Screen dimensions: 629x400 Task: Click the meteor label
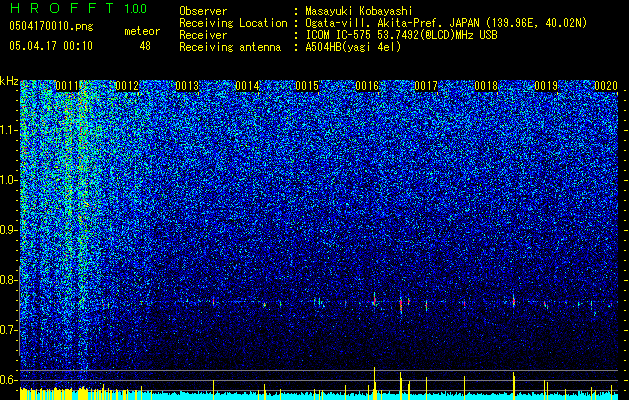(142, 31)
